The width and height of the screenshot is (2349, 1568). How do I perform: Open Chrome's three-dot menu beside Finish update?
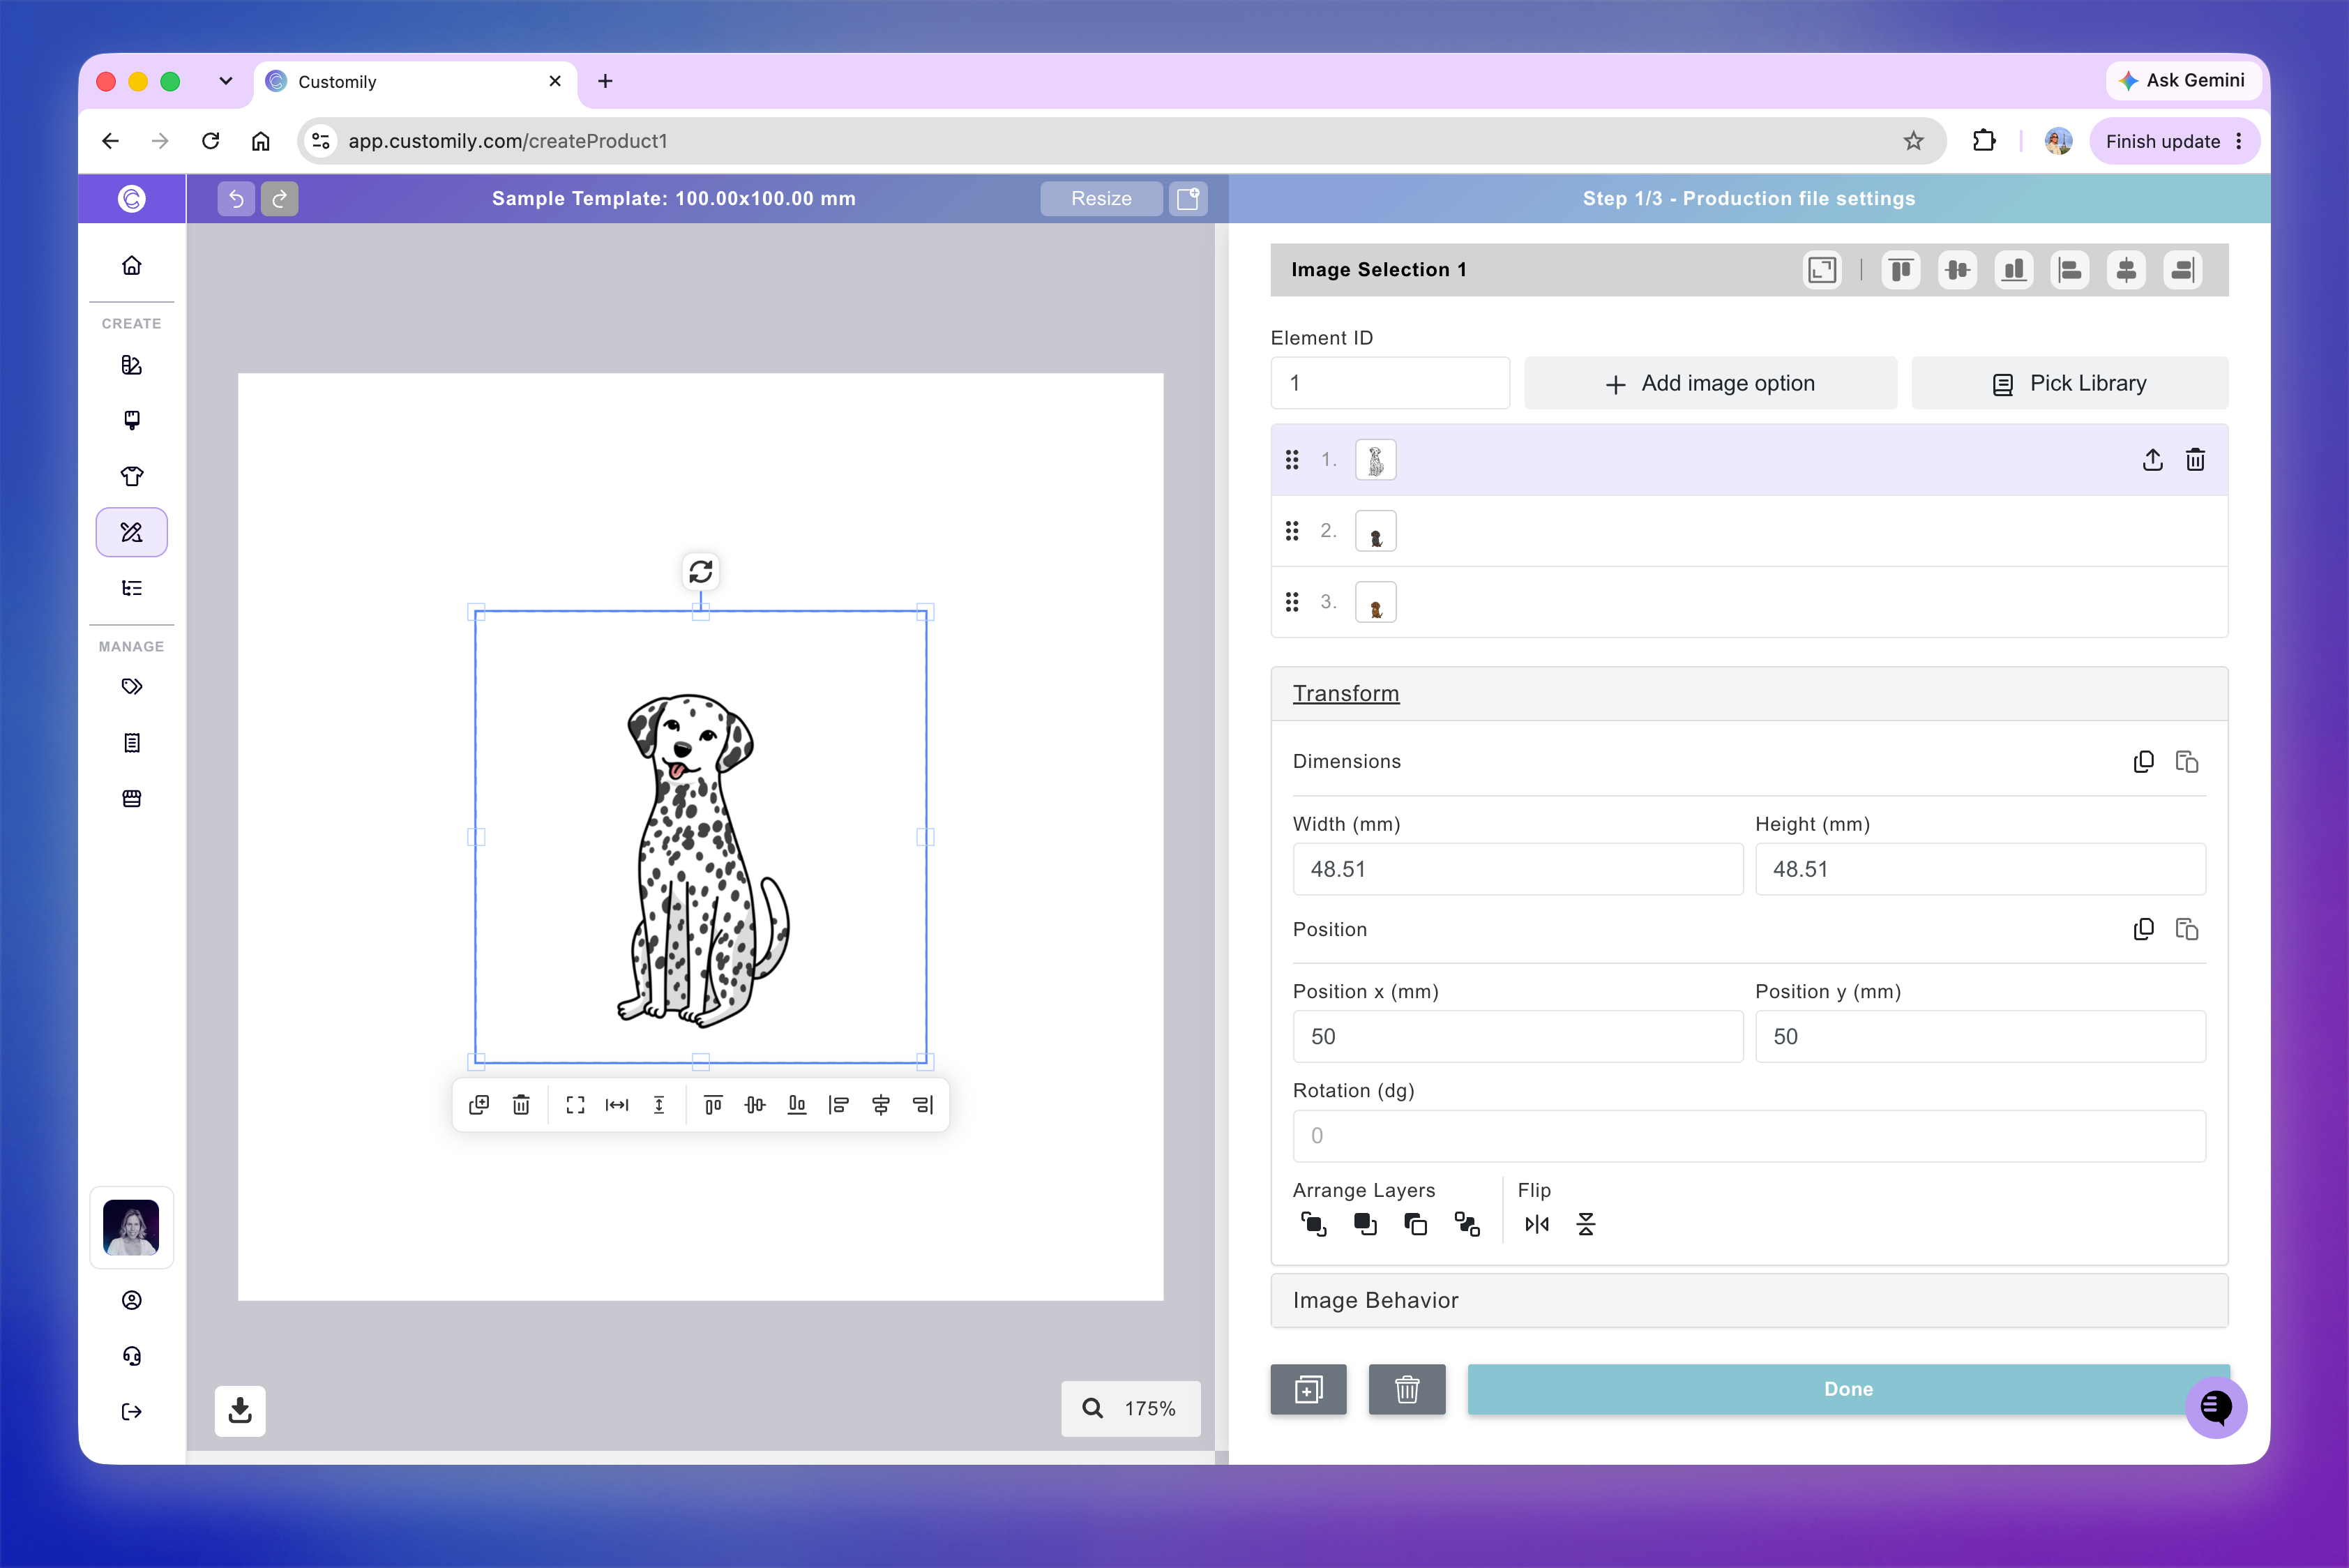pos(2239,141)
